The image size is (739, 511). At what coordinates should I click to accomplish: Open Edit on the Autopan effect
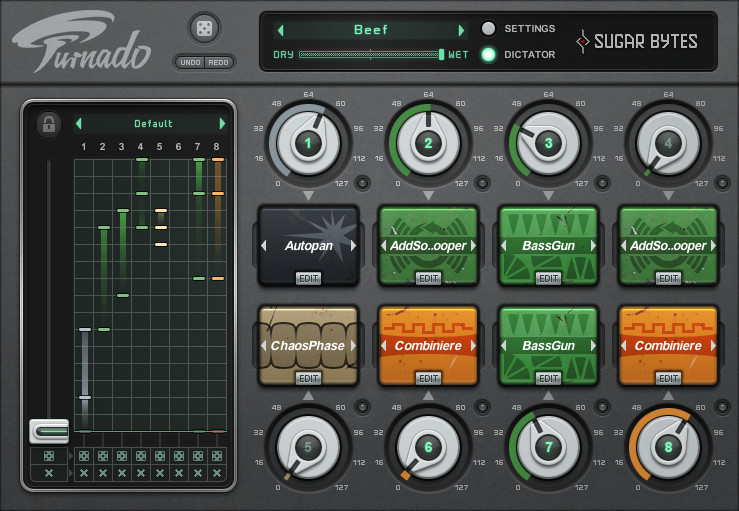(x=309, y=279)
